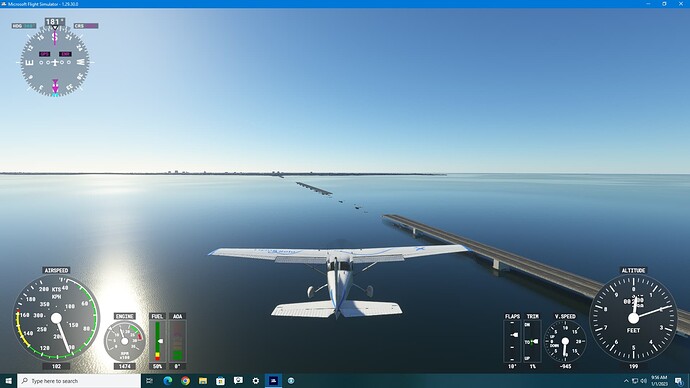690x388 pixels.
Task: Open the Windows Start menu
Action: coord(8,381)
